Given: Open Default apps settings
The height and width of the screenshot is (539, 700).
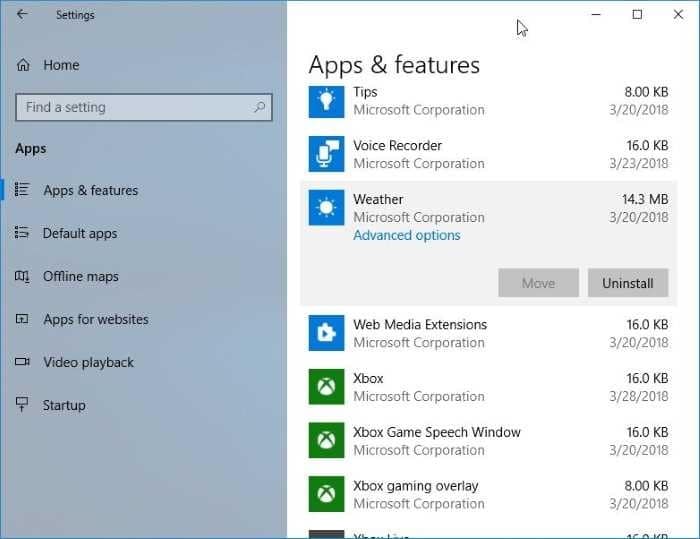Looking at the screenshot, I should pyautogui.click(x=79, y=233).
